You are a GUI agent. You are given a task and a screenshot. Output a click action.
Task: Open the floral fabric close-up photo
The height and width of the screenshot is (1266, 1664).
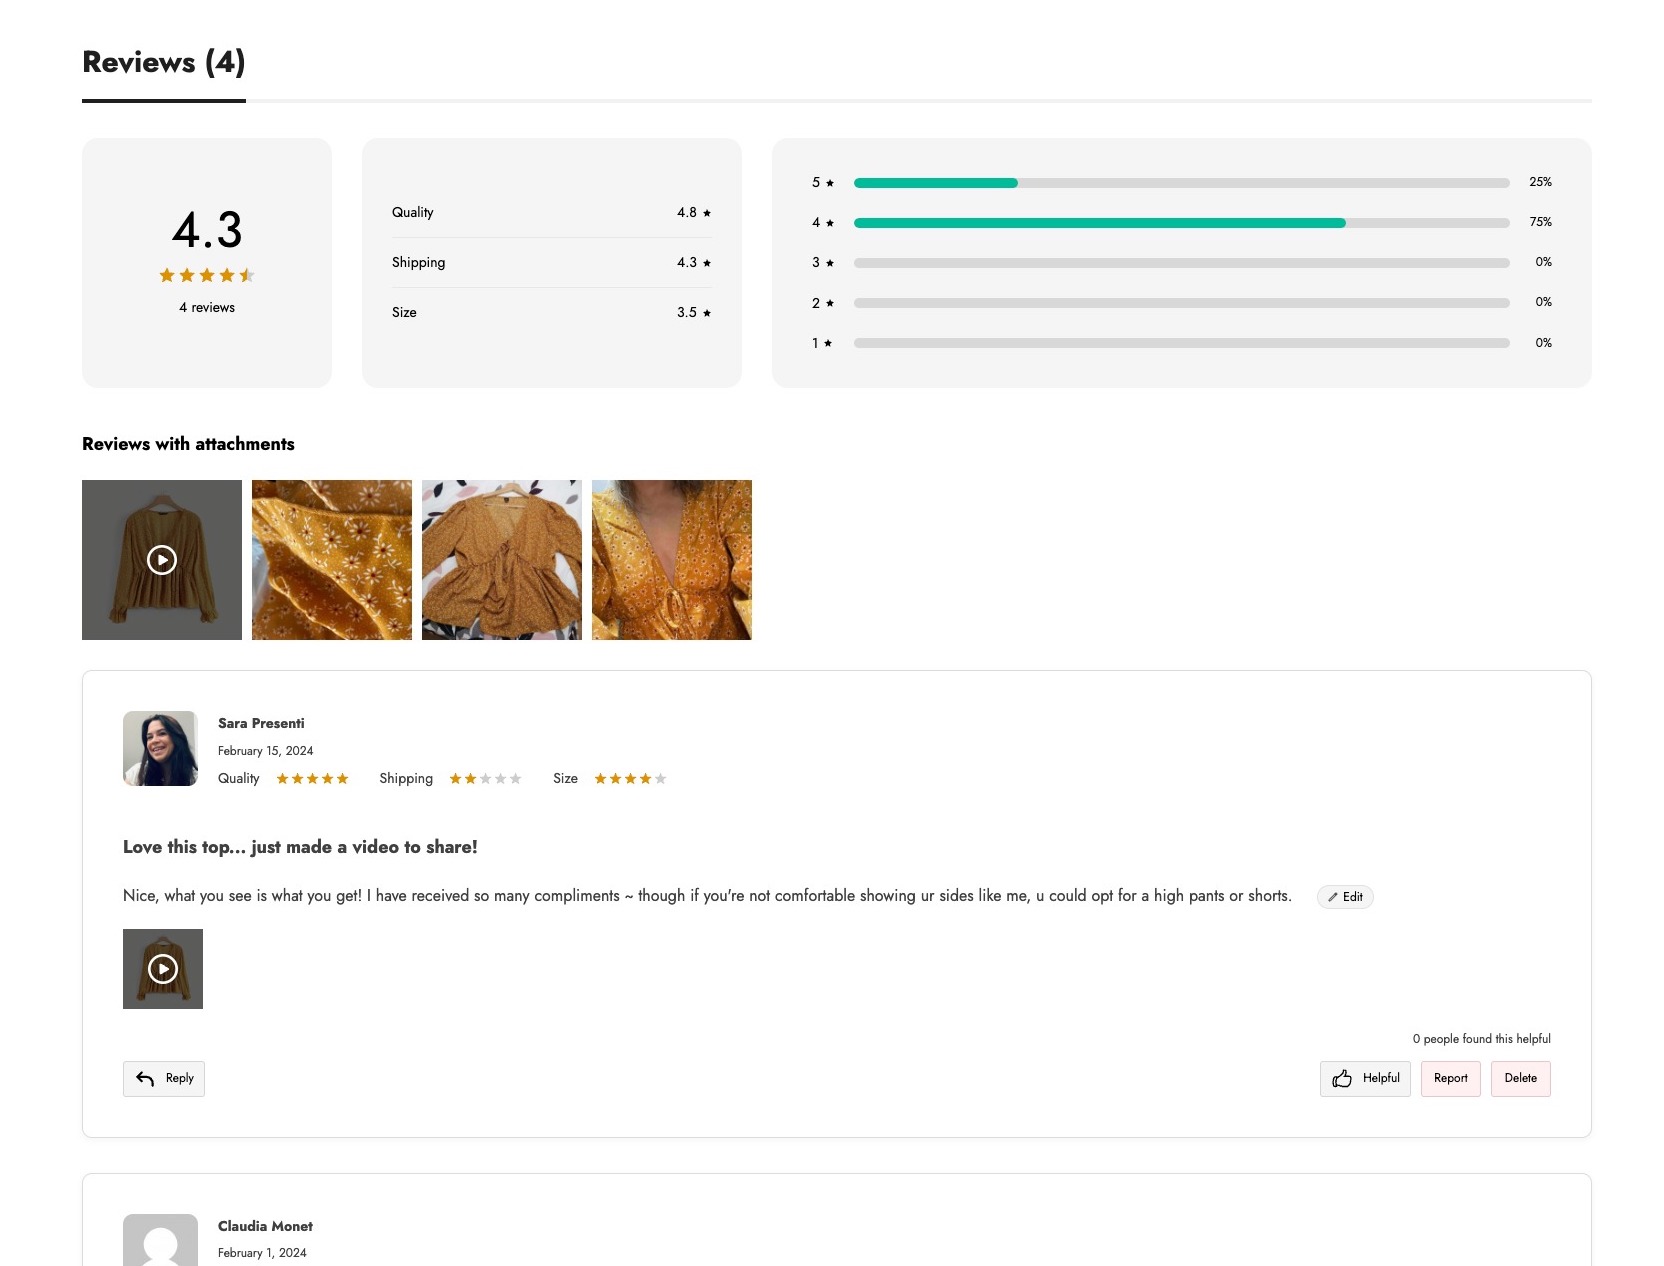tap(332, 560)
